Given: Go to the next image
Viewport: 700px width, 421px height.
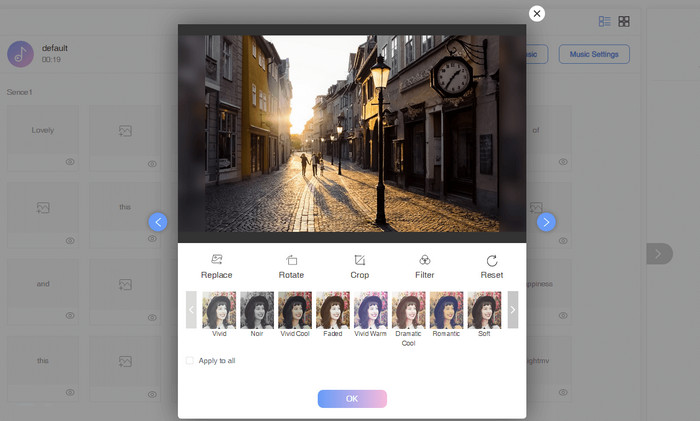Looking at the screenshot, I should [x=546, y=222].
